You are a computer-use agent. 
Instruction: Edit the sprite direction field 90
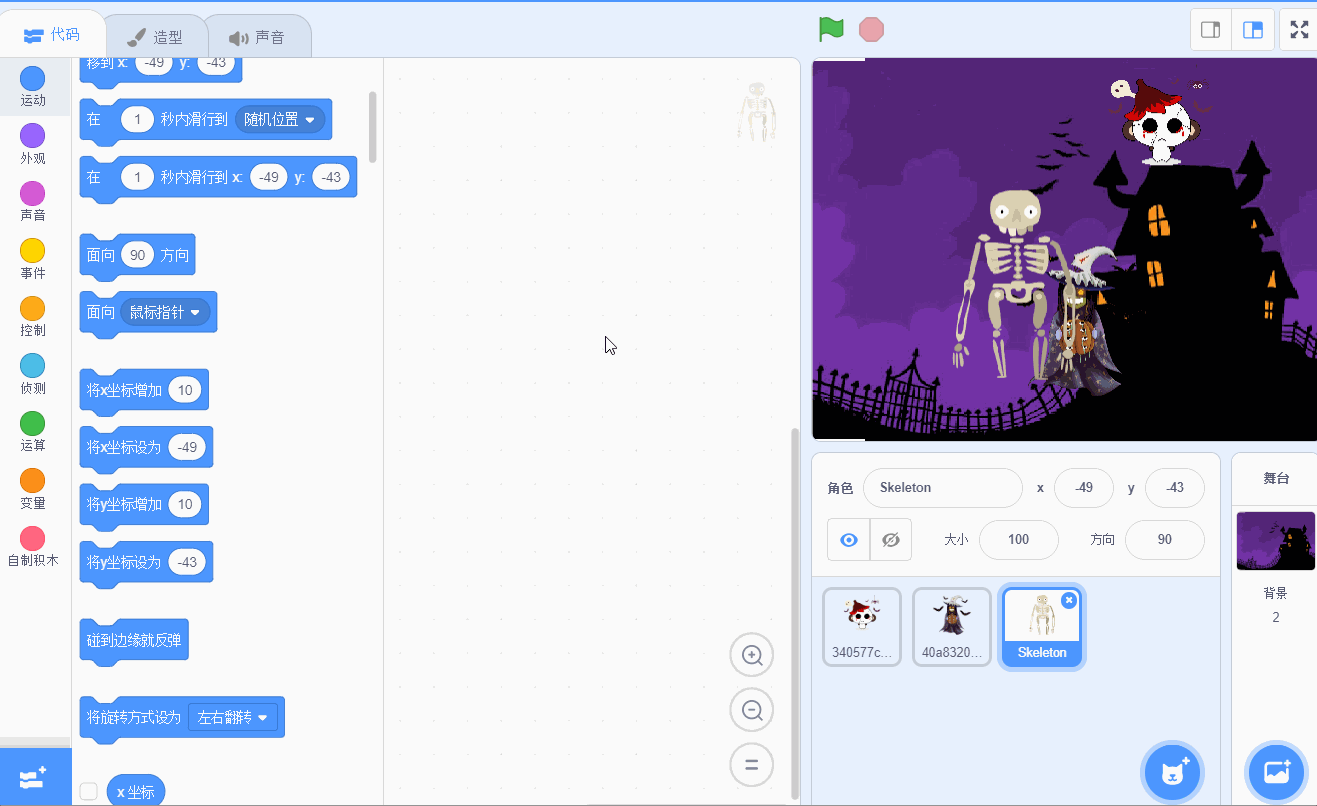click(1165, 540)
